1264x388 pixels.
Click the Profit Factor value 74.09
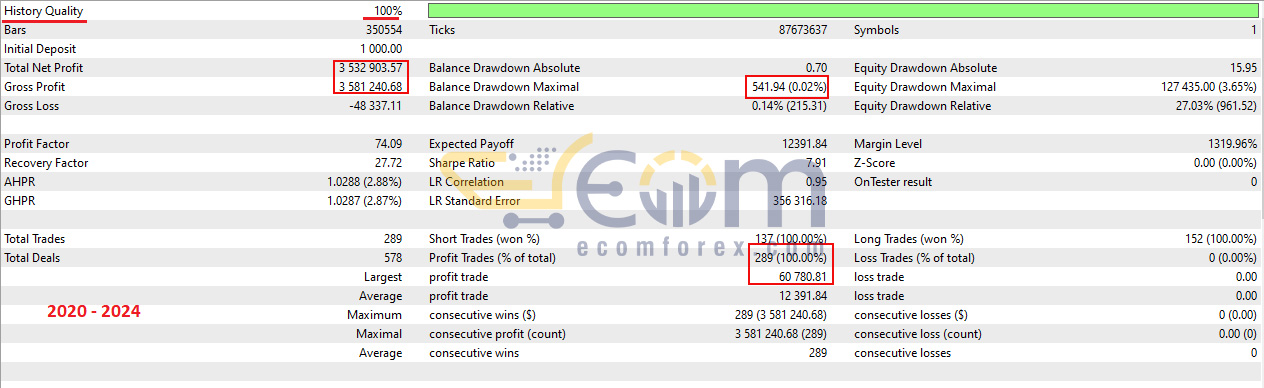389,144
